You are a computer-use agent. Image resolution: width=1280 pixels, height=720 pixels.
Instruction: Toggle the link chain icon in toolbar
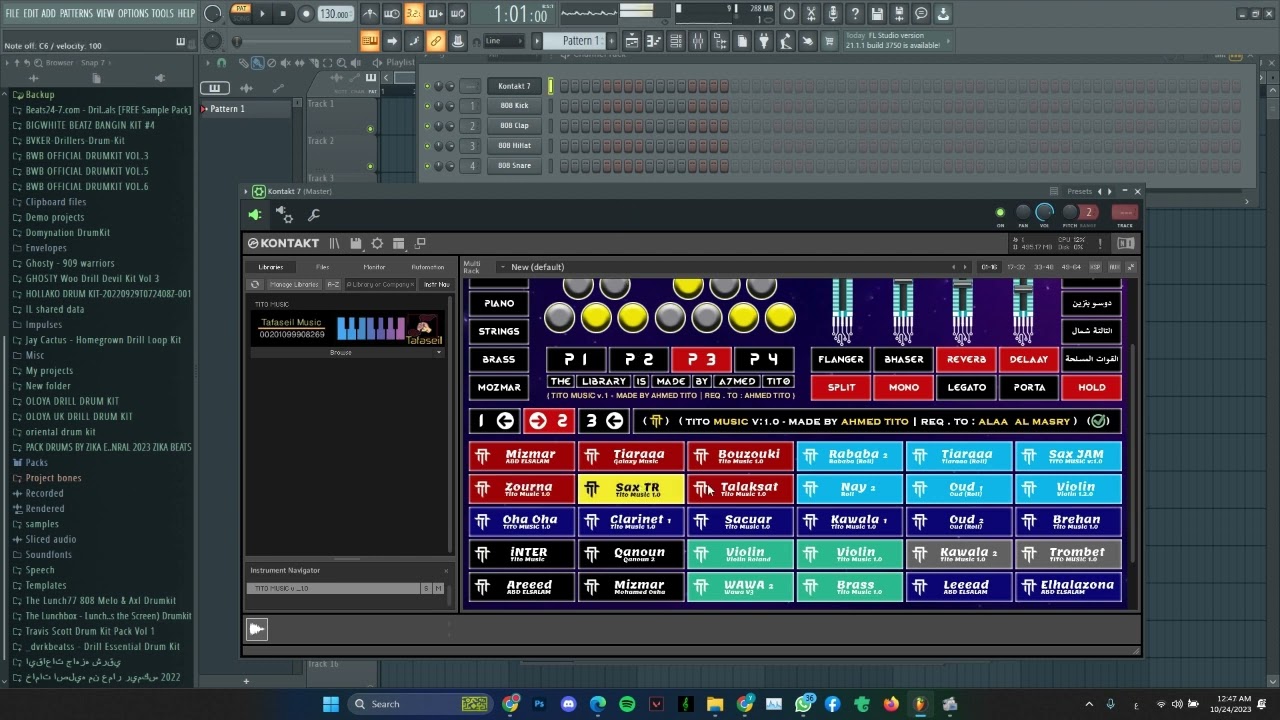click(435, 41)
